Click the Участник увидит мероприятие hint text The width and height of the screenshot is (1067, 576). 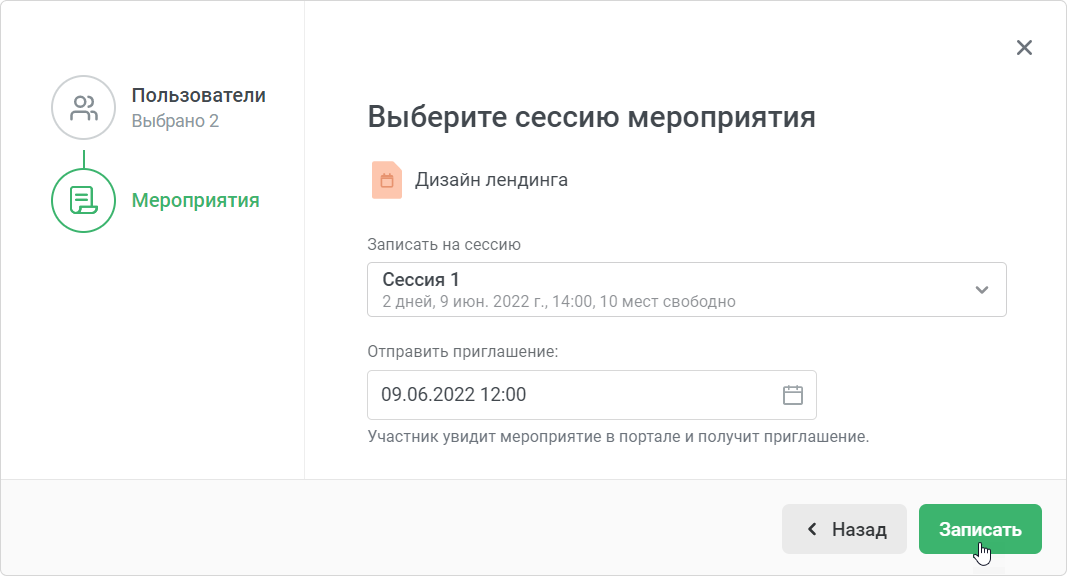click(x=619, y=436)
